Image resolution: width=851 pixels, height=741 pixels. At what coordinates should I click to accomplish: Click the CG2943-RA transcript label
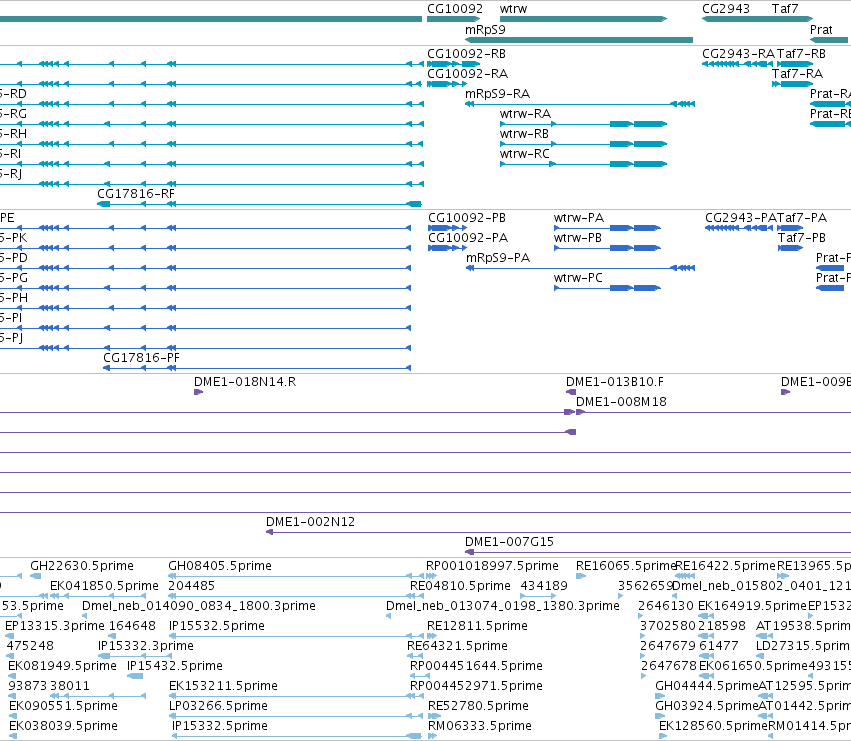pos(738,54)
